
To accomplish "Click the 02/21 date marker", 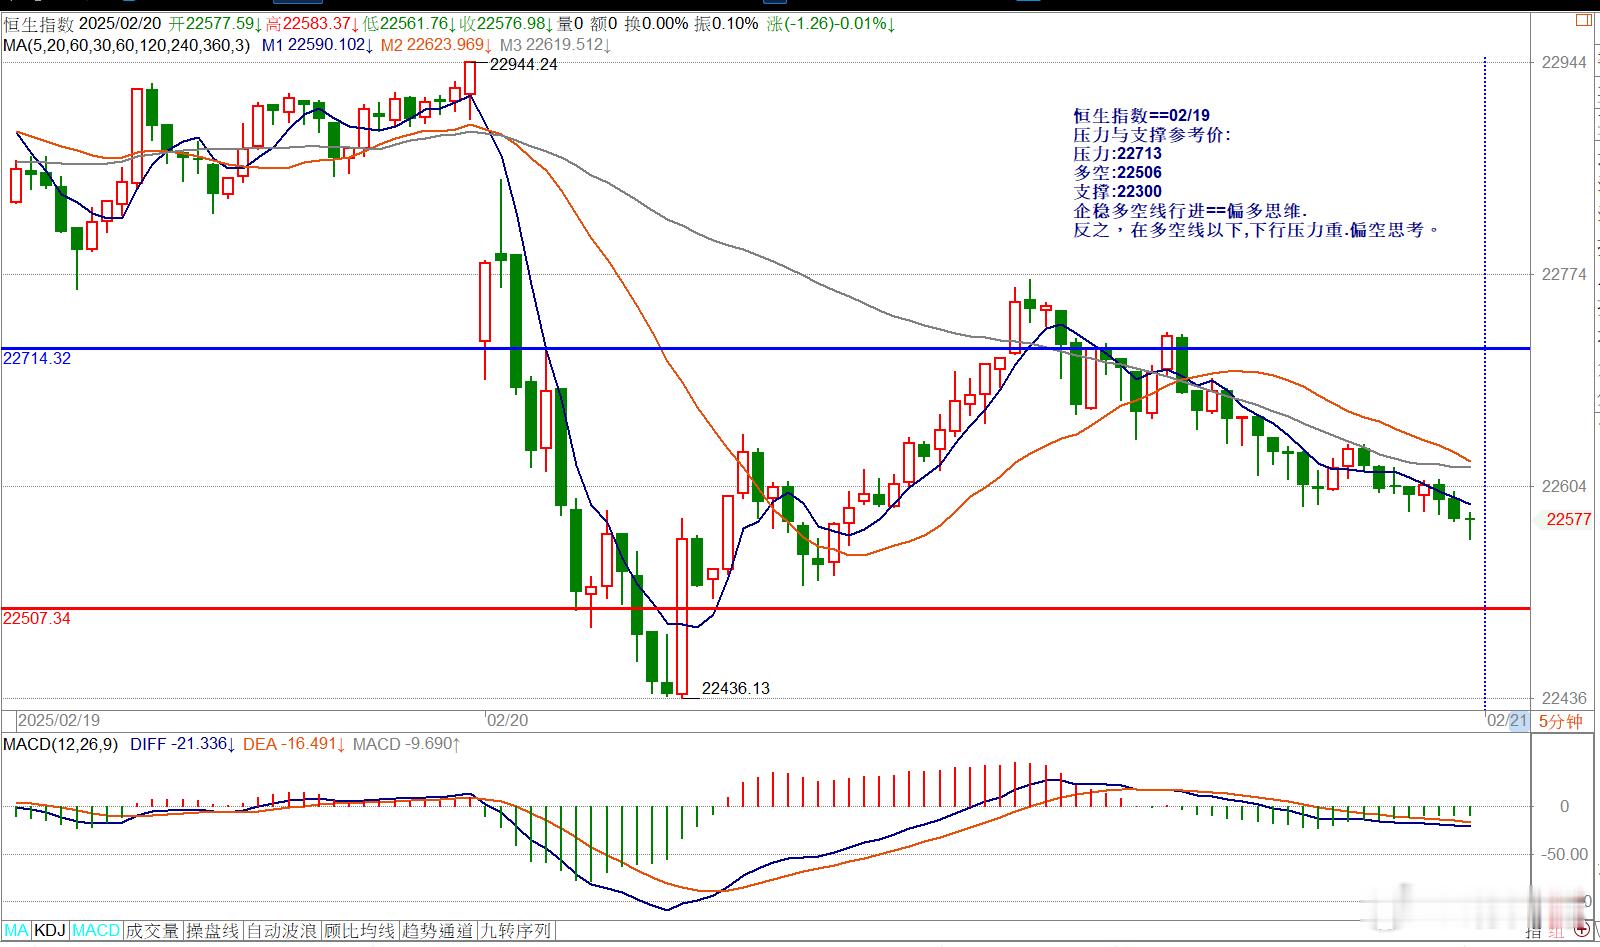I will [1506, 721].
